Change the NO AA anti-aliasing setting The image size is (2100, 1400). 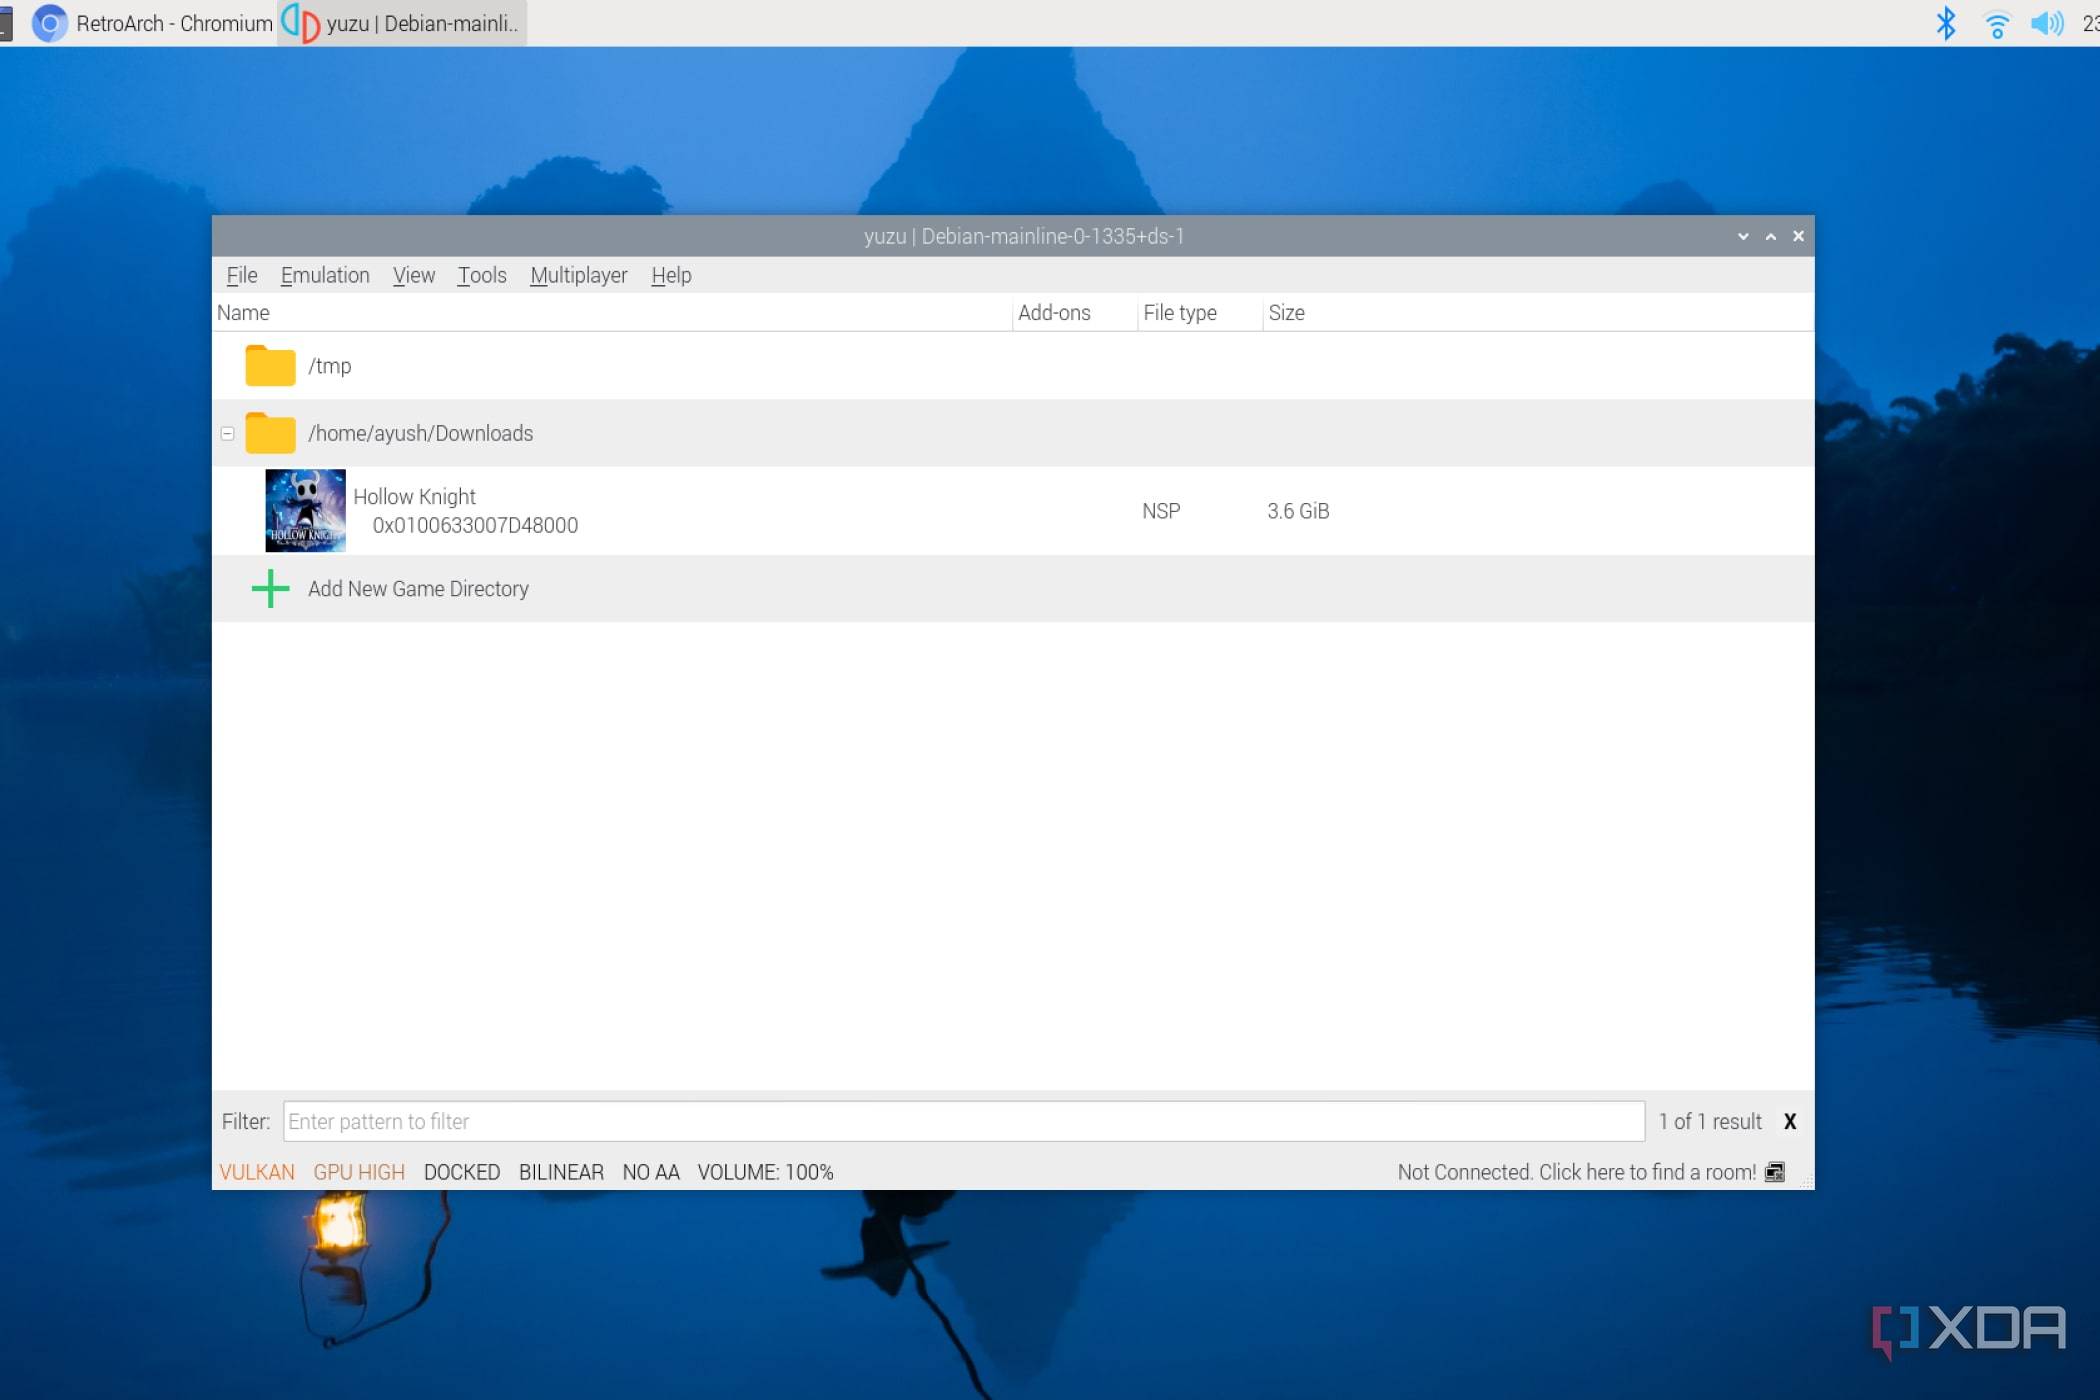pyautogui.click(x=651, y=1172)
